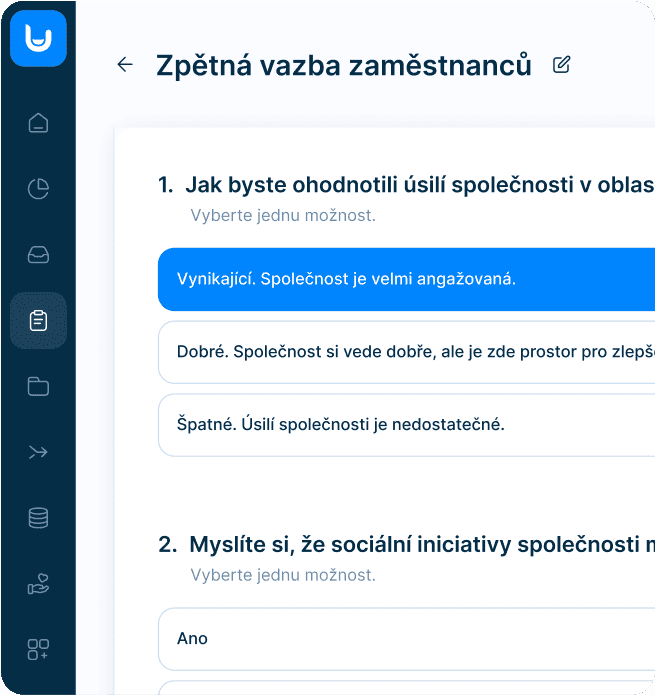
Task: Click the back arrow next to title
Action: (x=125, y=65)
